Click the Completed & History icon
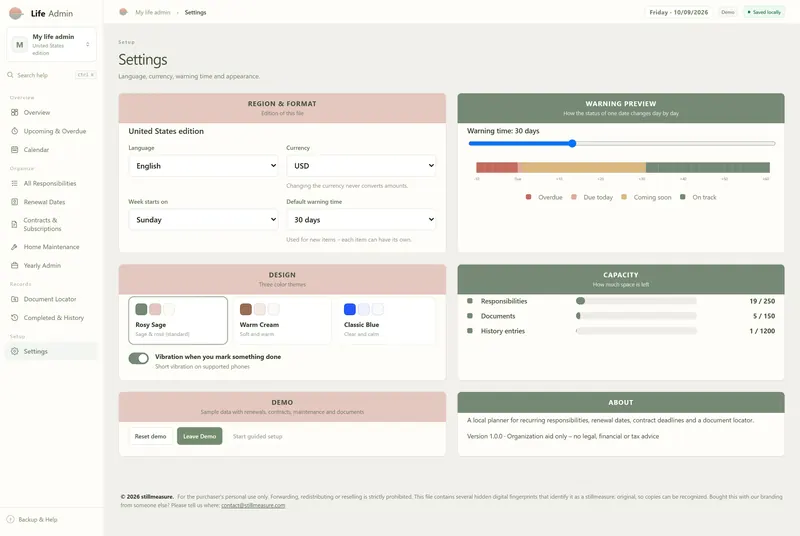Screen dimensions: 800x536 [14, 317]
